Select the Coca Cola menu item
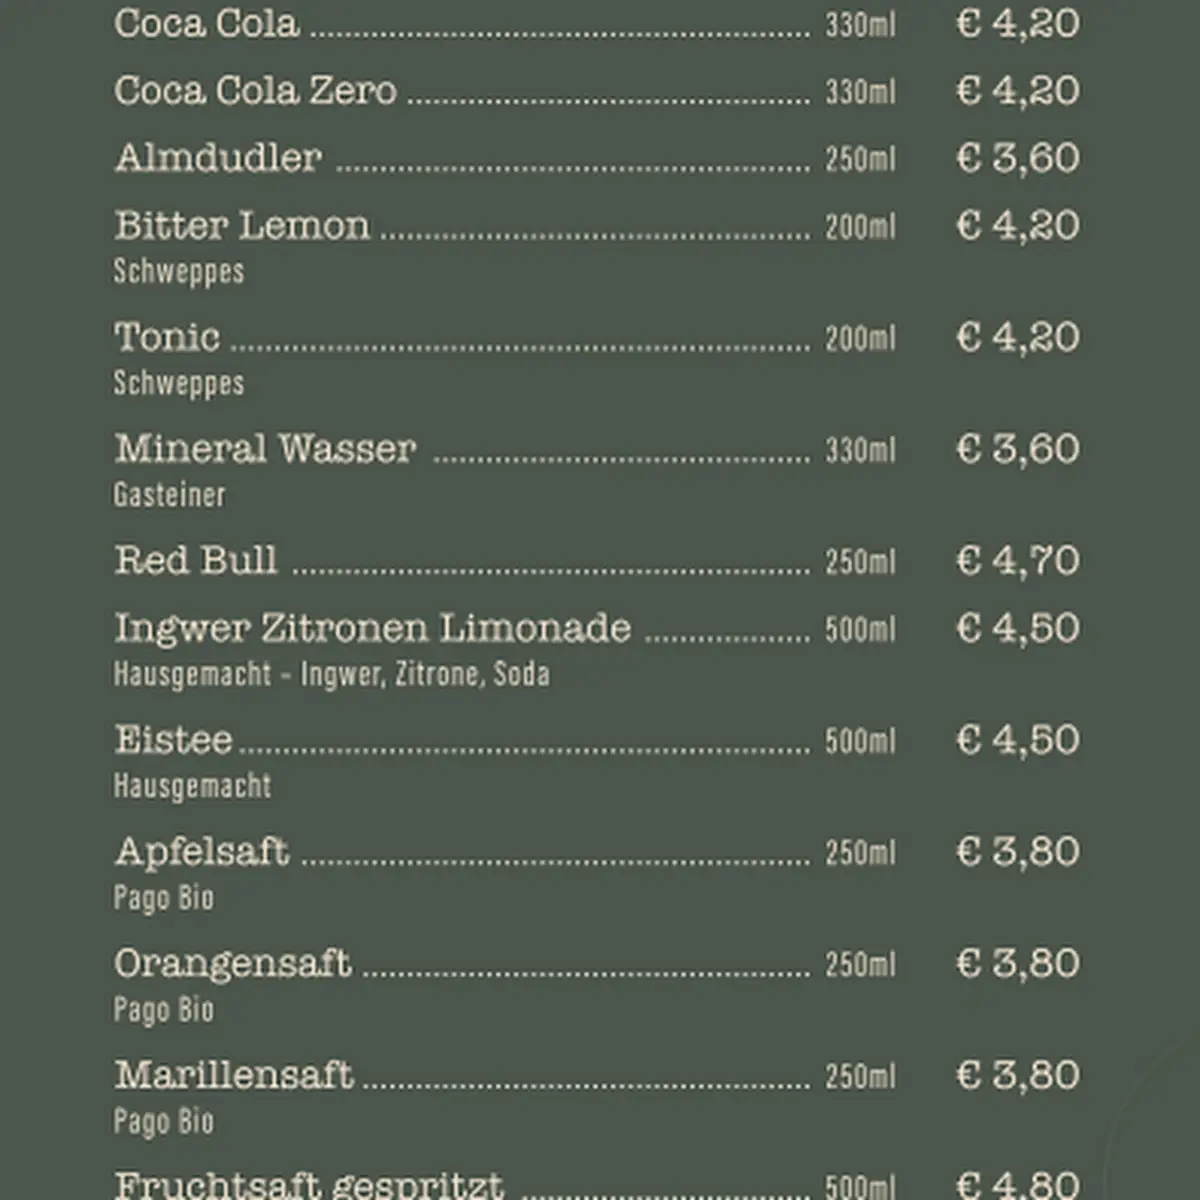1200x1200 pixels. 206,22
